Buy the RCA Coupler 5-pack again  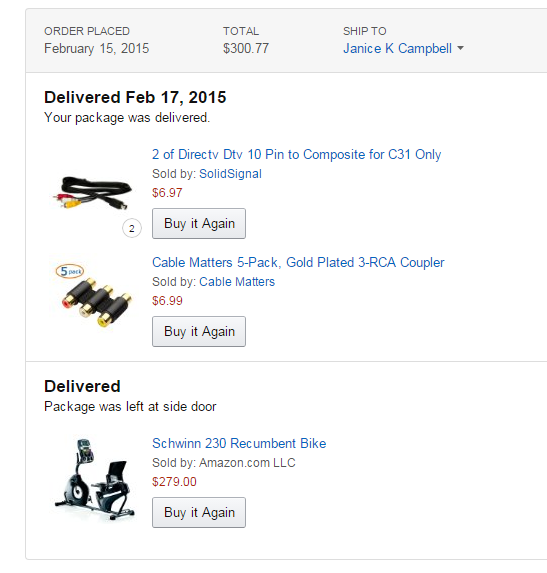pyautogui.click(x=199, y=331)
